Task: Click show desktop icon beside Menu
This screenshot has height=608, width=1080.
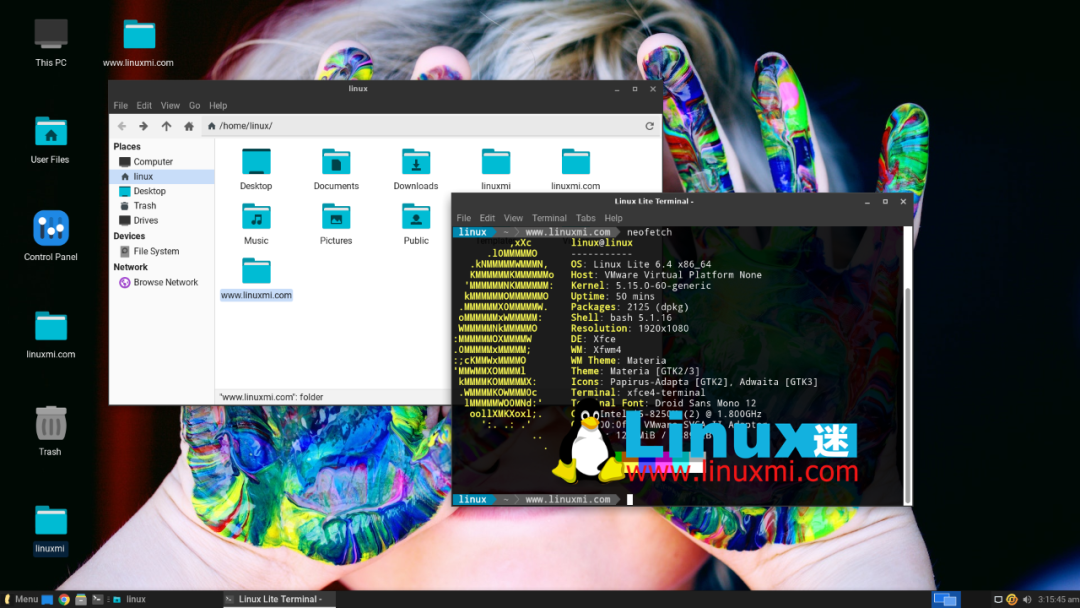Action: tap(47, 600)
